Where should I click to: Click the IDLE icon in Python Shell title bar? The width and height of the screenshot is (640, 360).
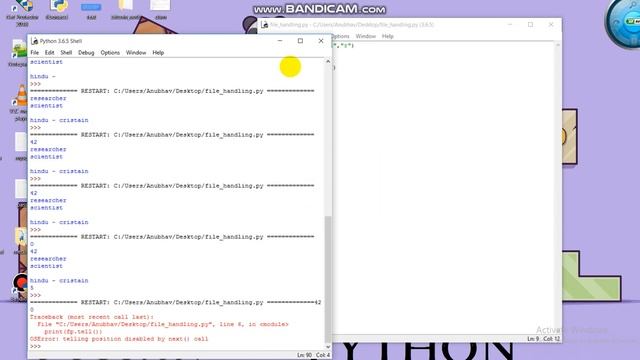(34, 41)
